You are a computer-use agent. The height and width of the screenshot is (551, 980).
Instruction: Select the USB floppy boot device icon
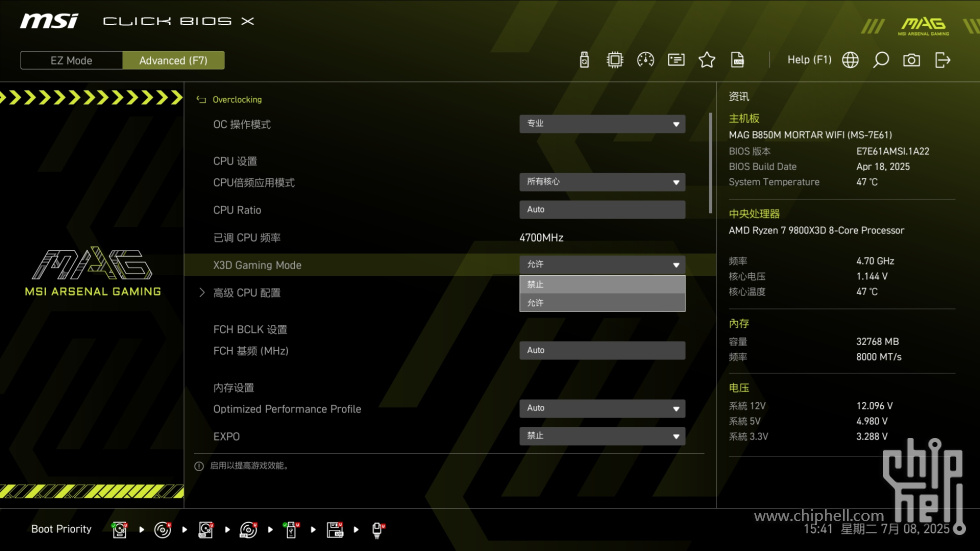click(x=335, y=530)
